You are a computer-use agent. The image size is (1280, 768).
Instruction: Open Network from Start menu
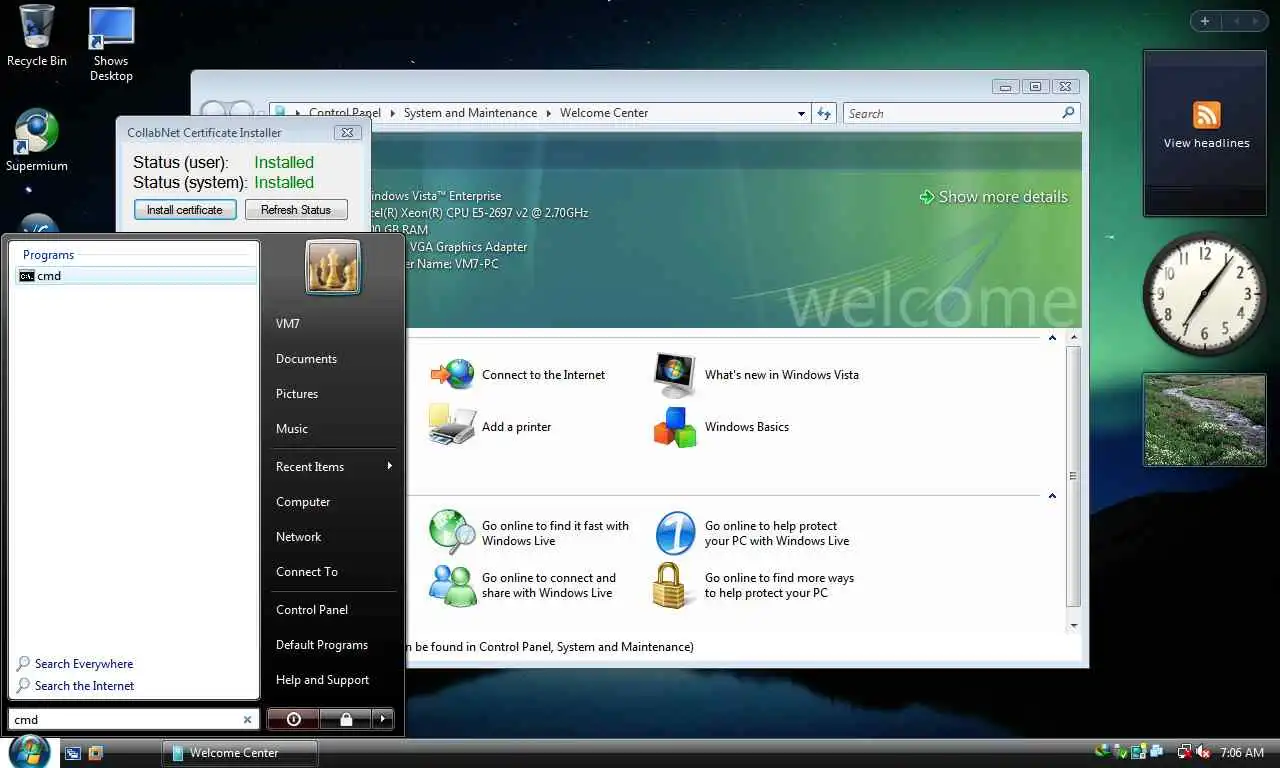(x=299, y=537)
